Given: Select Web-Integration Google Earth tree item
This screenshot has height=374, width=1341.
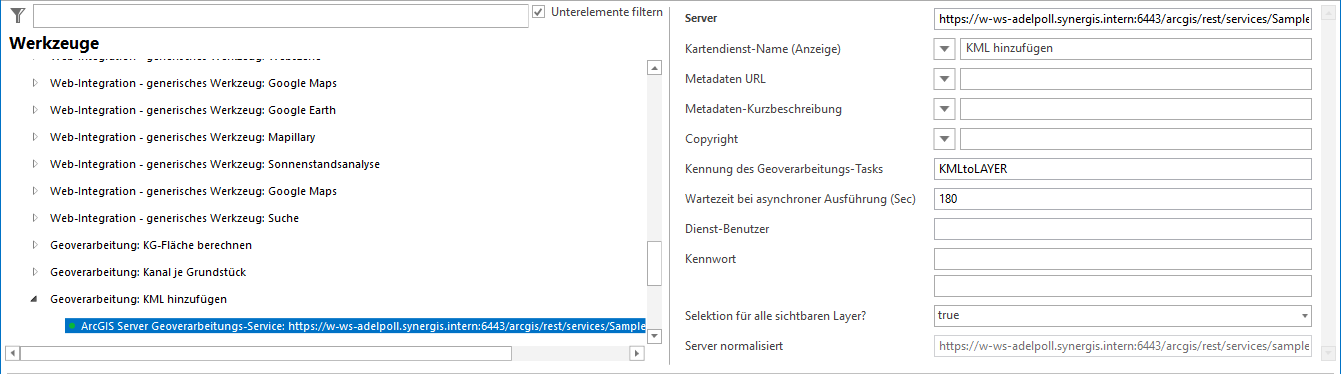Looking at the screenshot, I should 193,110.
